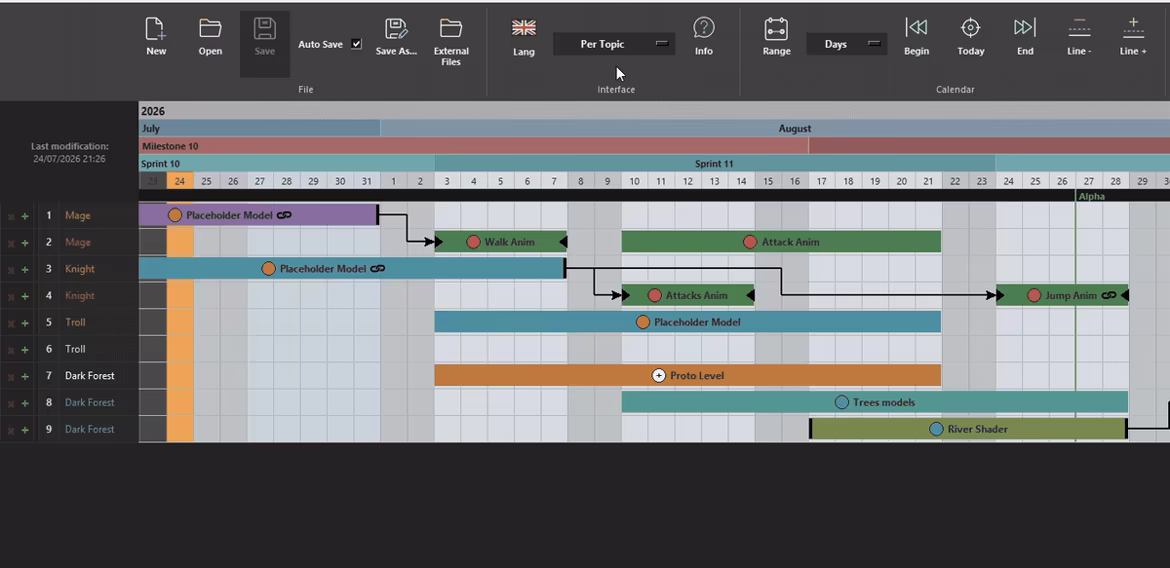Image resolution: width=1170 pixels, height=568 pixels.
Task: Delete row 8 Dark Forest
Action: click(10, 403)
